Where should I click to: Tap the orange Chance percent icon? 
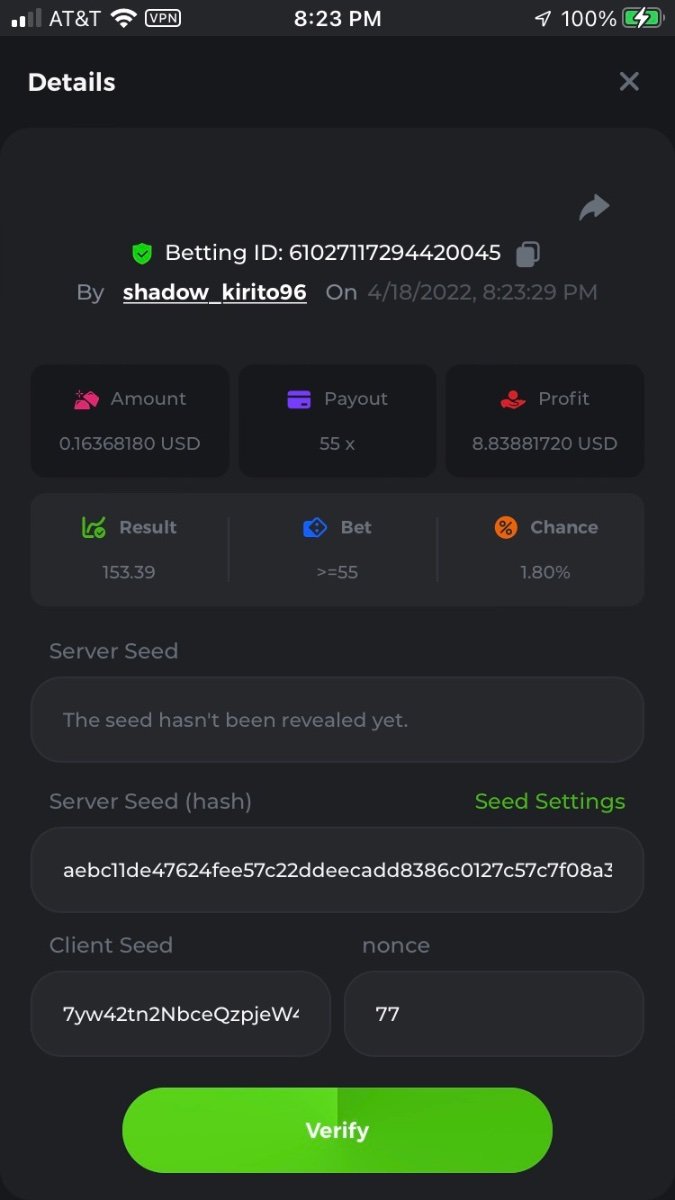point(506,527)
